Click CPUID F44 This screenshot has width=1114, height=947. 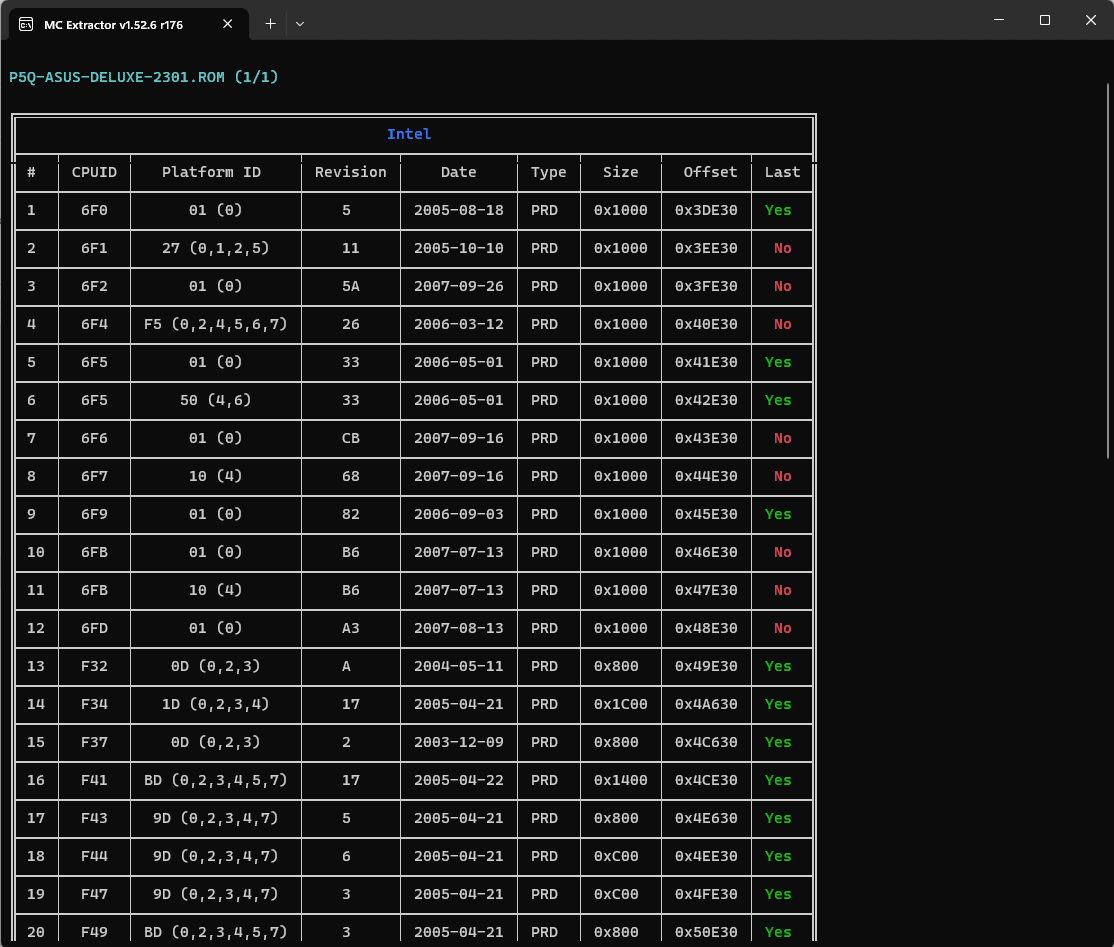pyautogui.click(x=94, y=856)
